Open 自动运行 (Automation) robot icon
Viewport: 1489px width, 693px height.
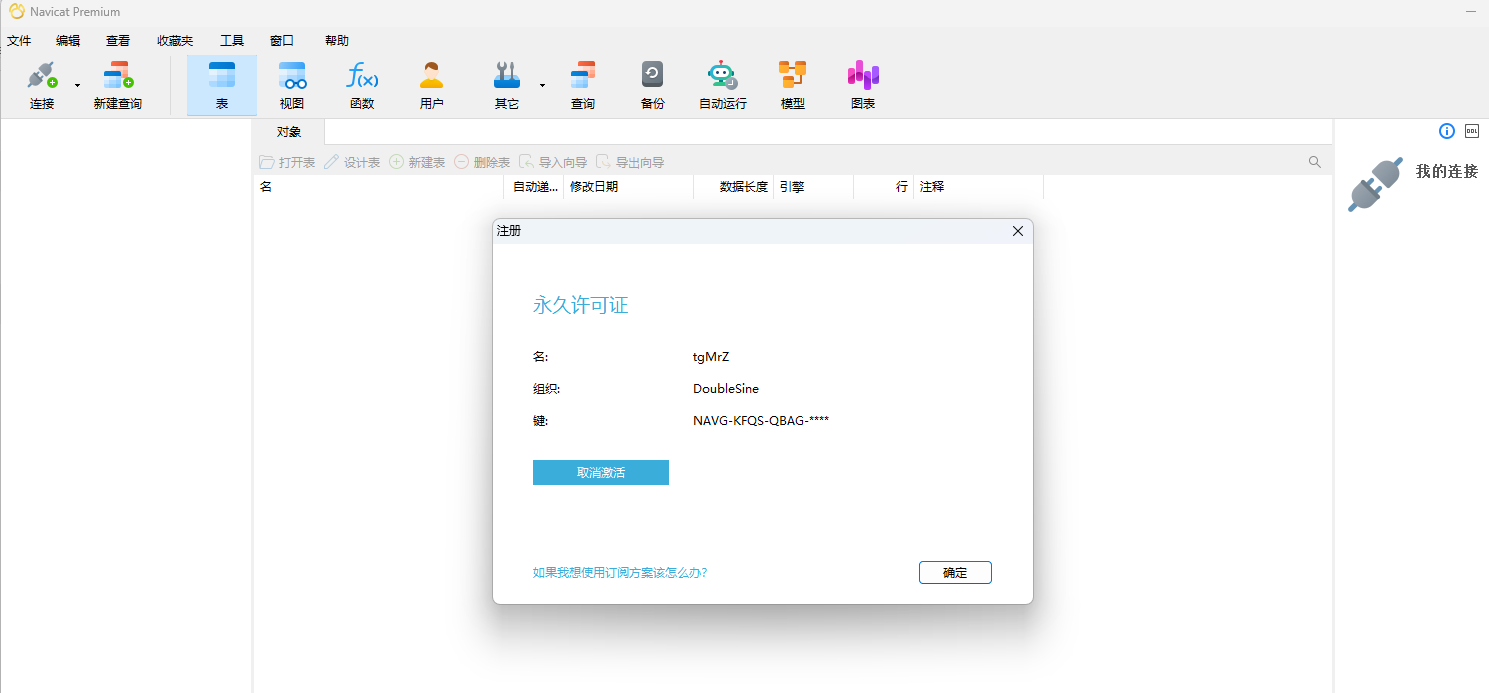point(722,84)
